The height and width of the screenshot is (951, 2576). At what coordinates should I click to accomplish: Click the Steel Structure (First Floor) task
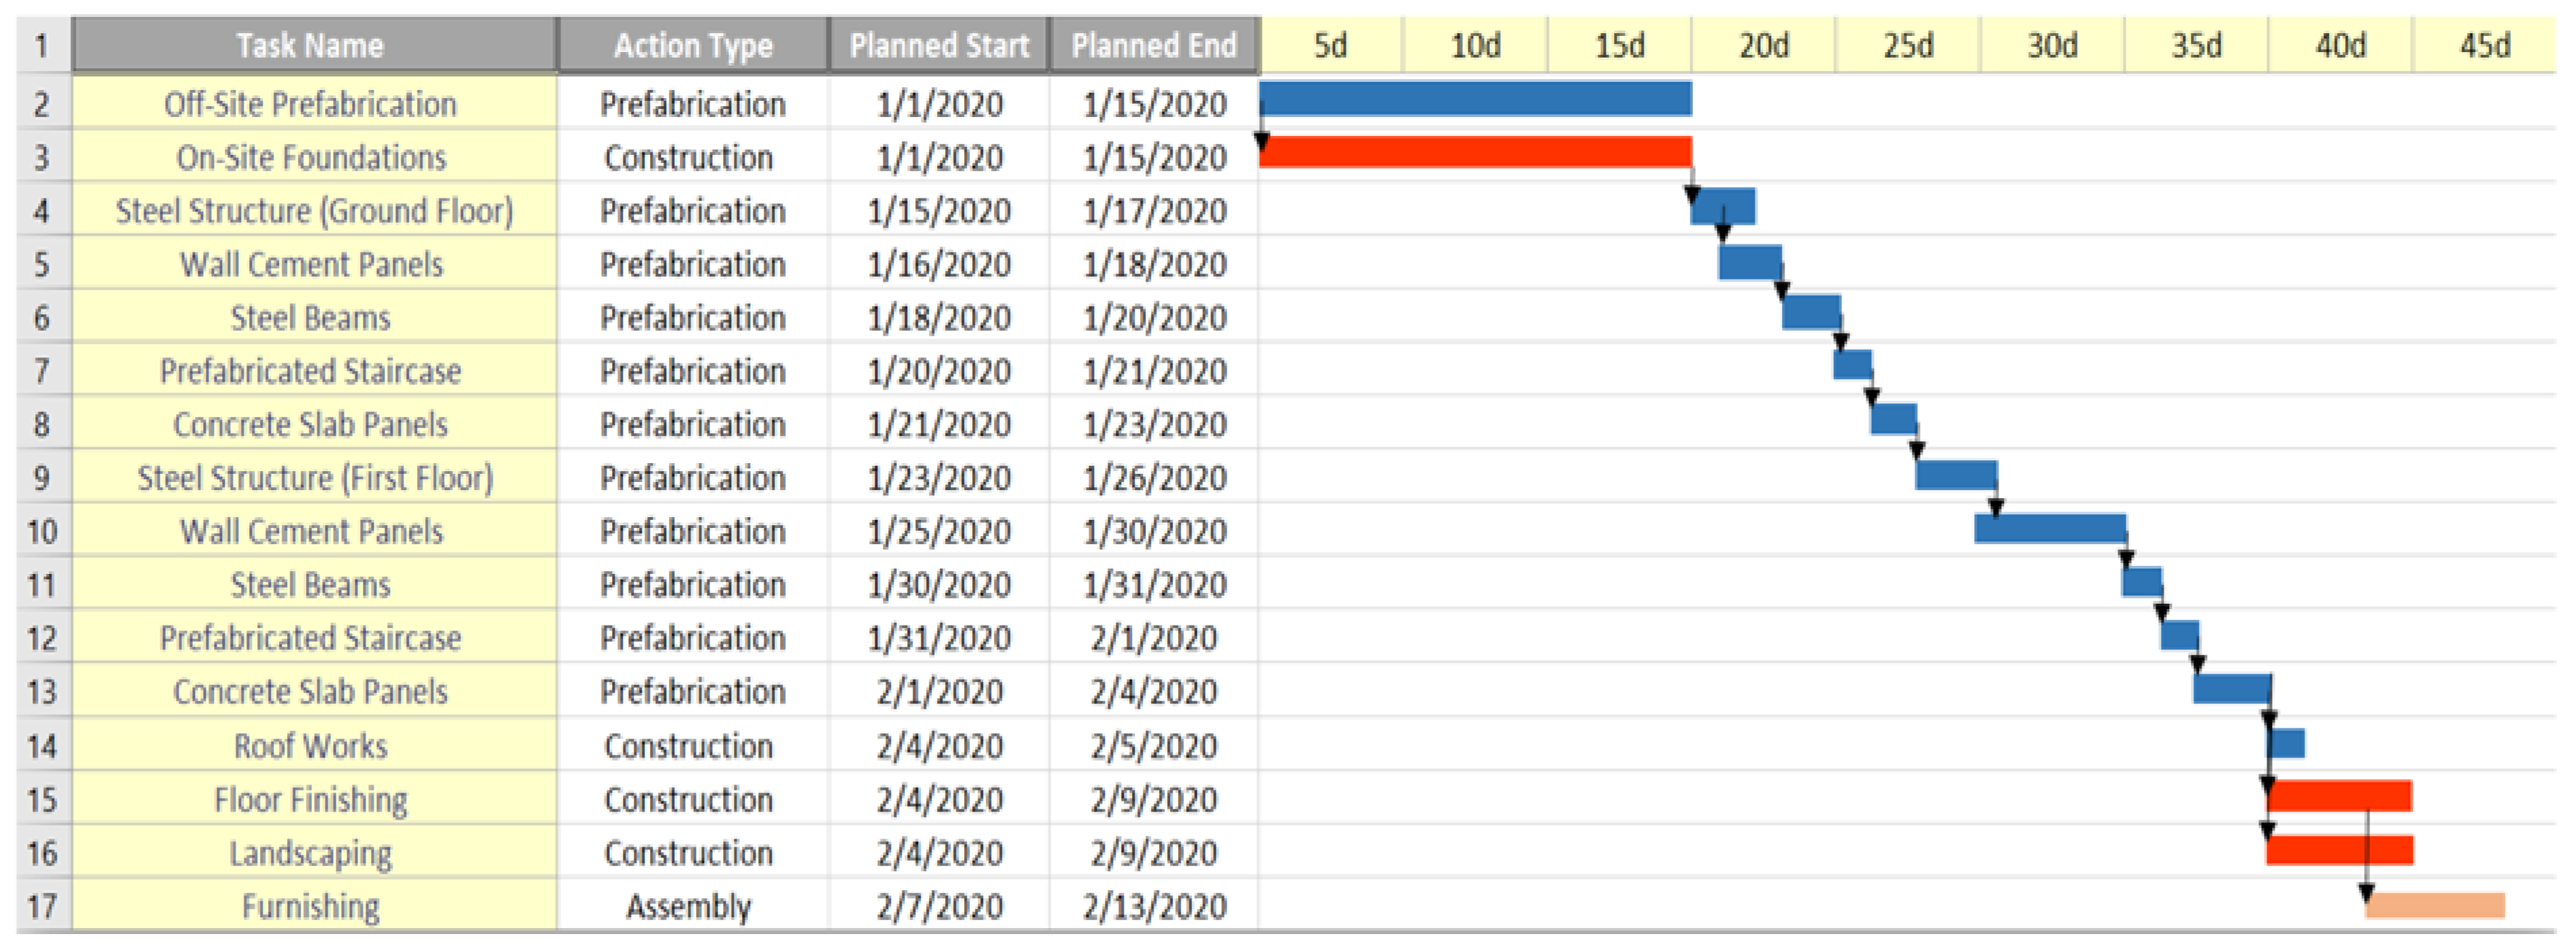tap(315, 478)
